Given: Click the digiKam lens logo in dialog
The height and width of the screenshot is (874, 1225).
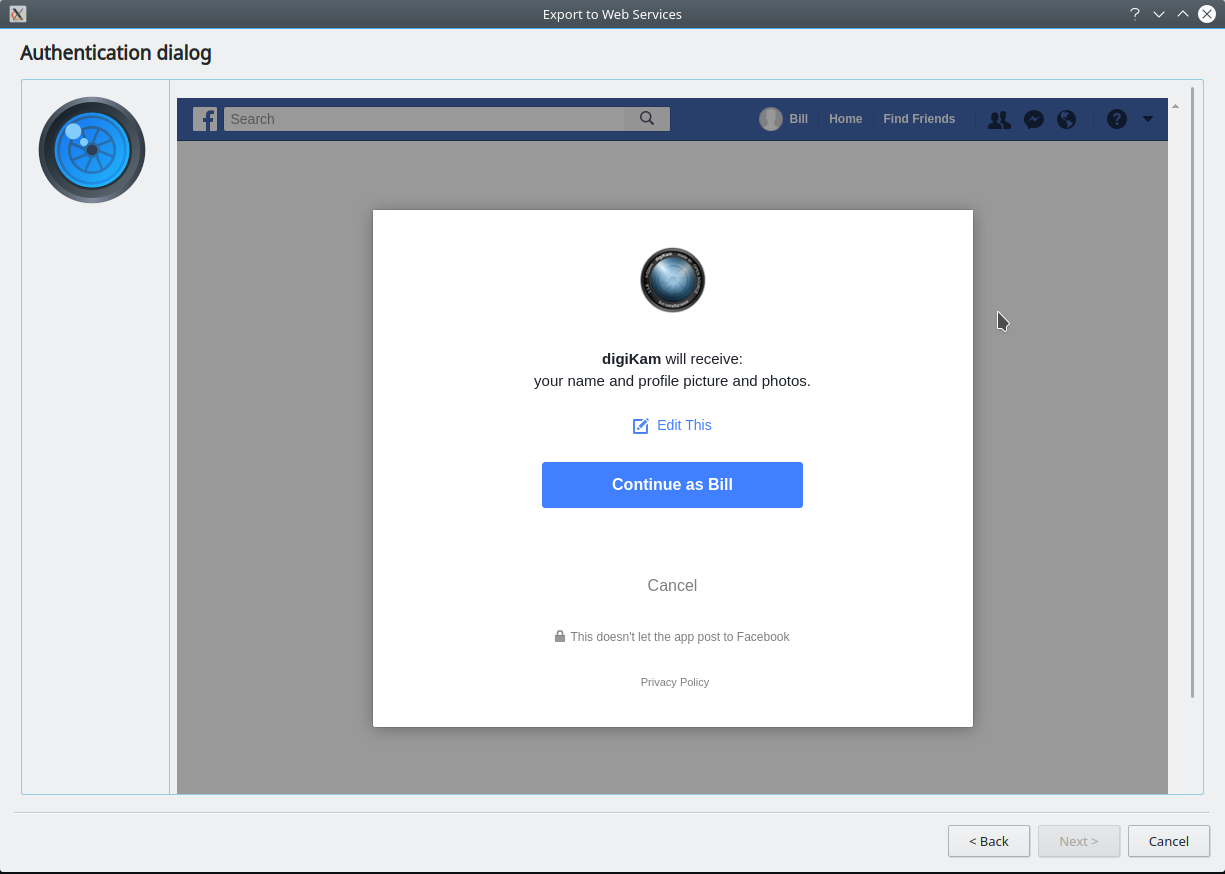Looking at the screenshot, I should point(672,280).
